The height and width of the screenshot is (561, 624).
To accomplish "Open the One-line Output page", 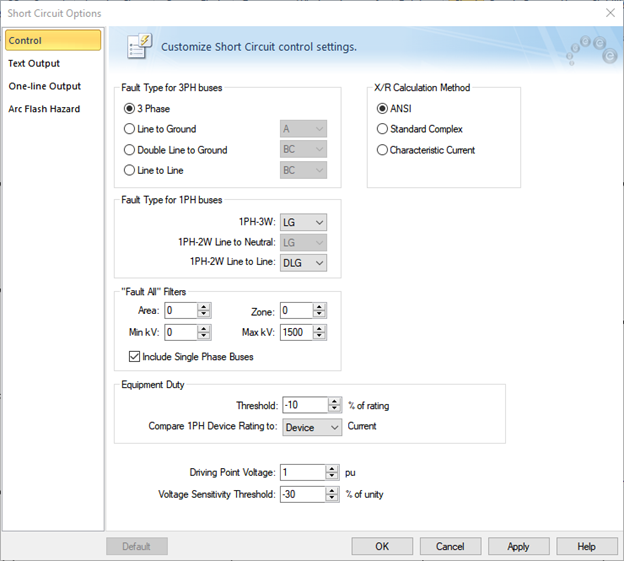I will click(45, 86).
